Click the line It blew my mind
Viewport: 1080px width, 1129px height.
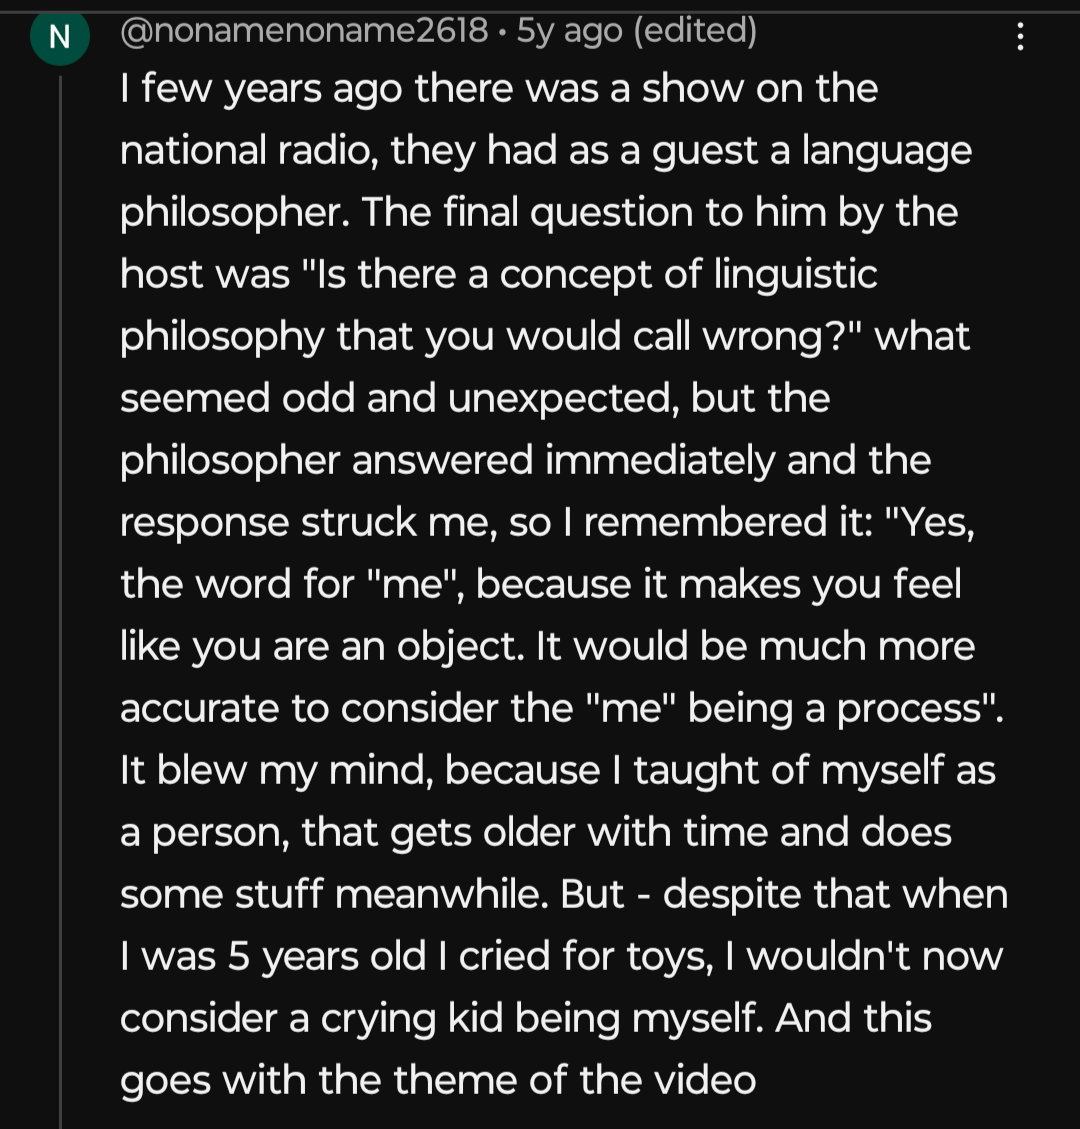558,771
